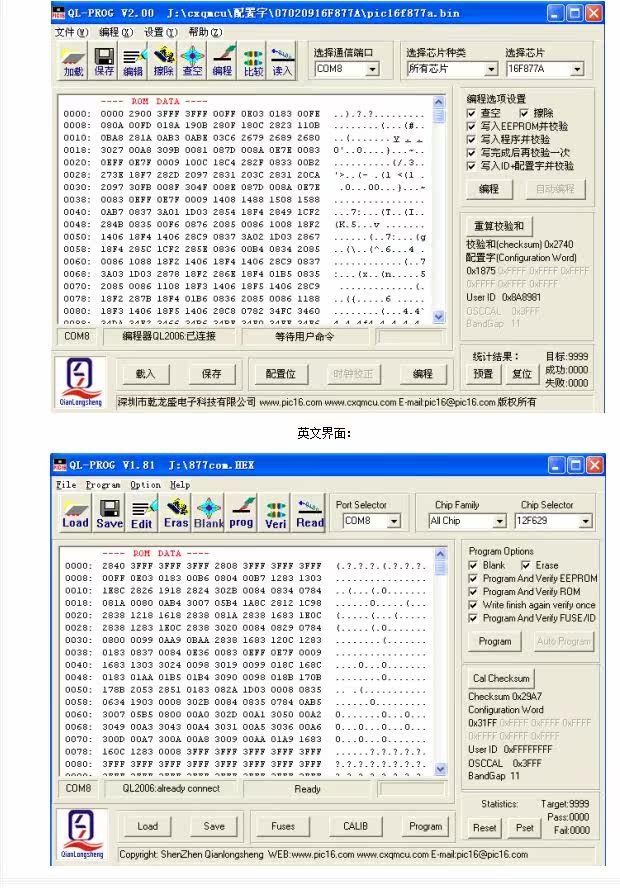The image size is (620, 888).
Task: Click 查空 blank-check icon in Chinese toolbar
Action: pyautogui.click(x=193, y=61)
